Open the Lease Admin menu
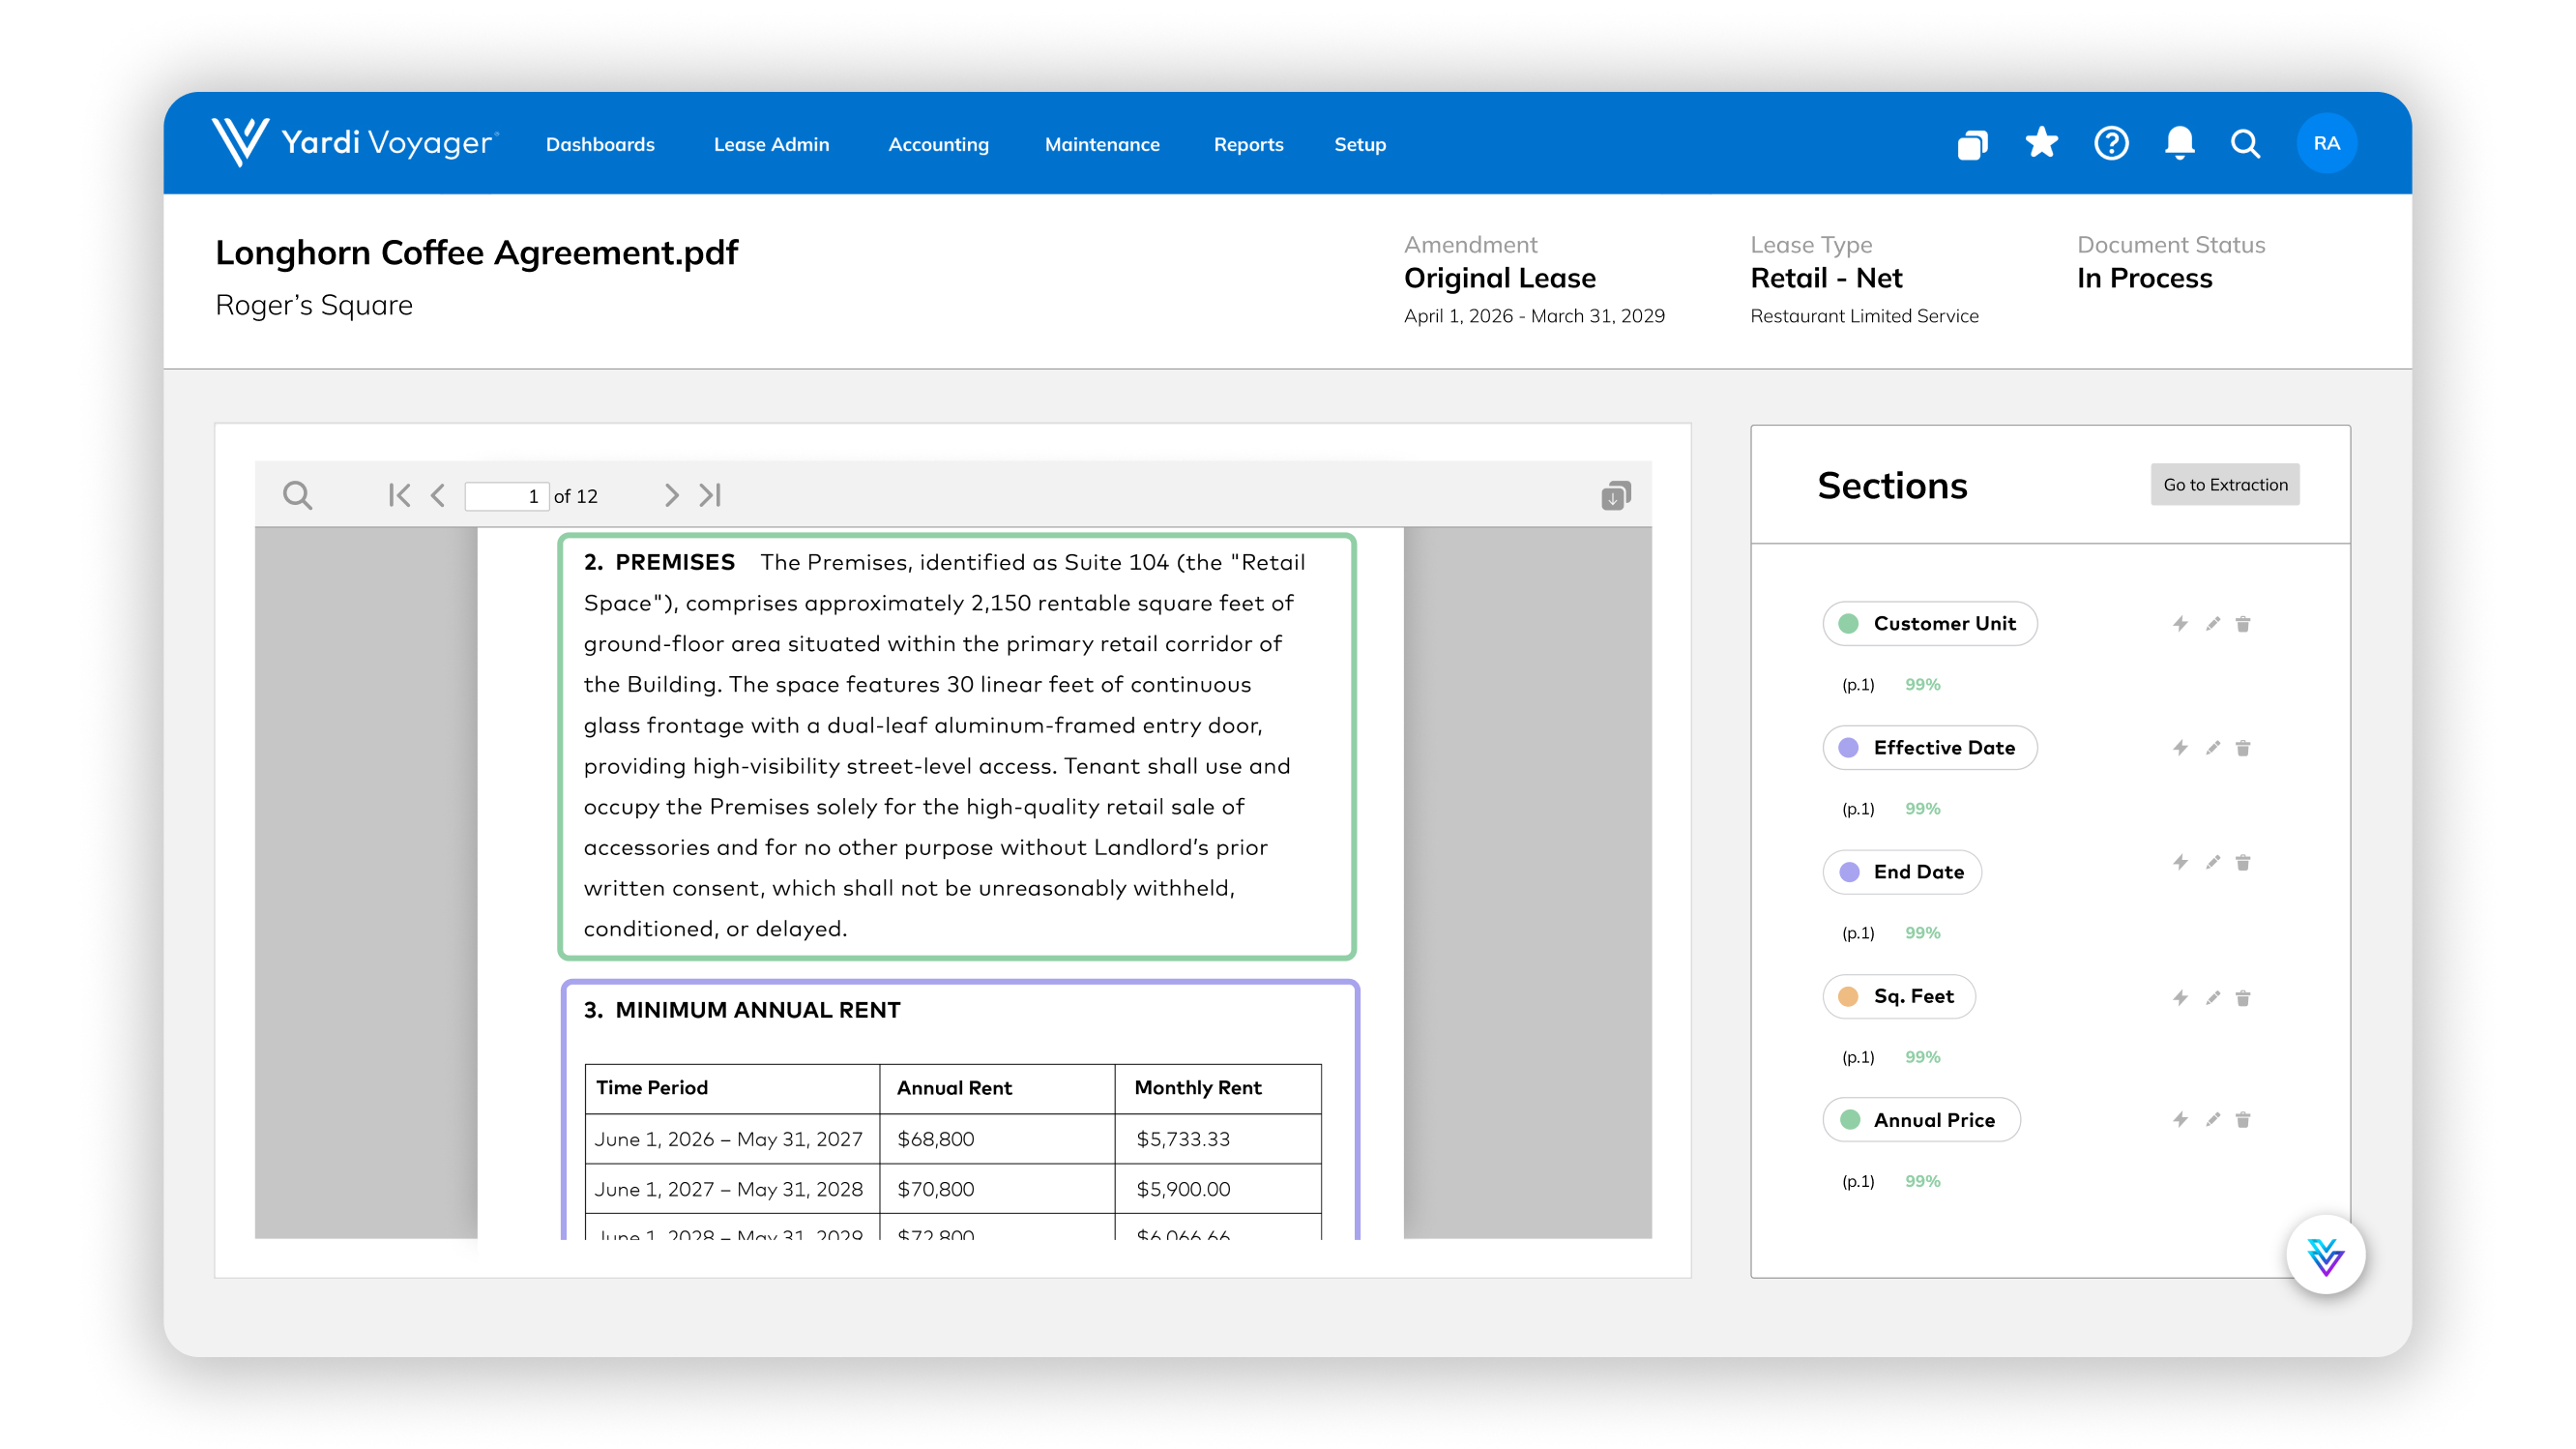This screenshot has height=1449, width=2576. pyautogui.click(x=771, y=144)
